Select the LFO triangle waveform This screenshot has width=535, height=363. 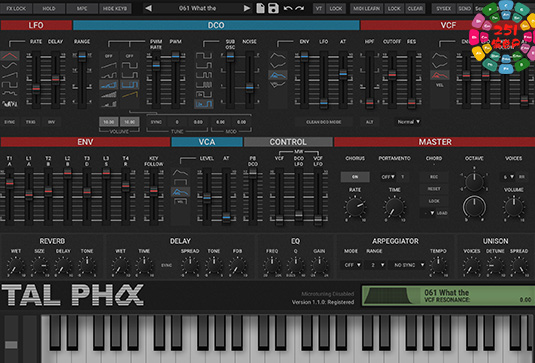[x=10, y=56]
